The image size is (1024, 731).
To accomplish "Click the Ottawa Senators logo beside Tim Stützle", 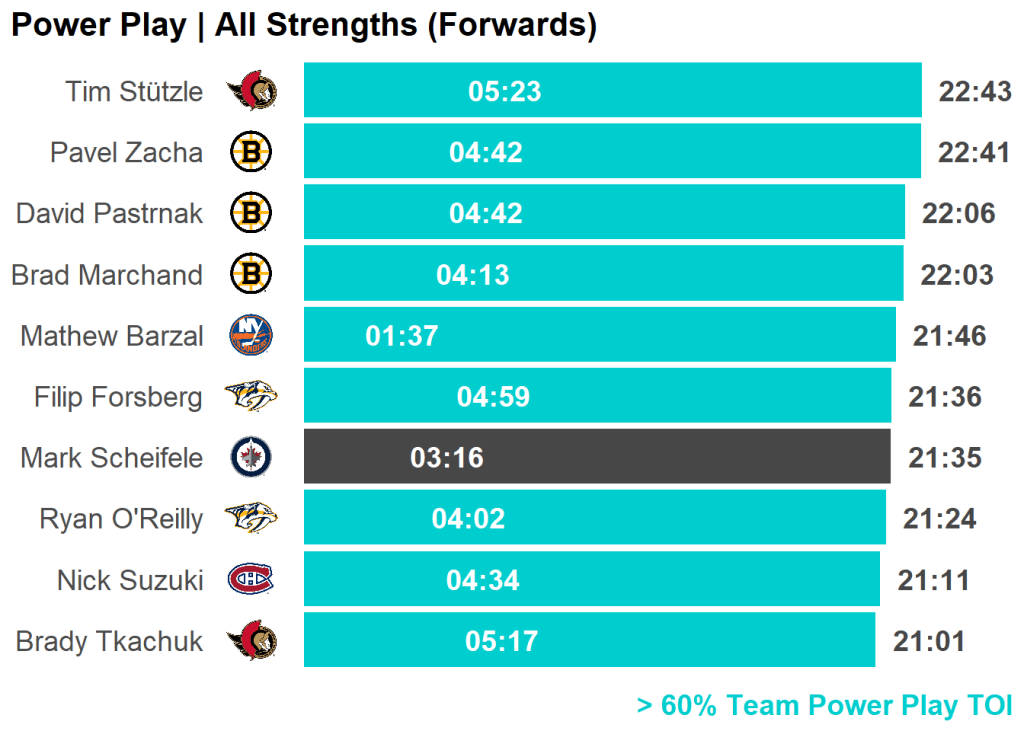I will coord(251,92).
